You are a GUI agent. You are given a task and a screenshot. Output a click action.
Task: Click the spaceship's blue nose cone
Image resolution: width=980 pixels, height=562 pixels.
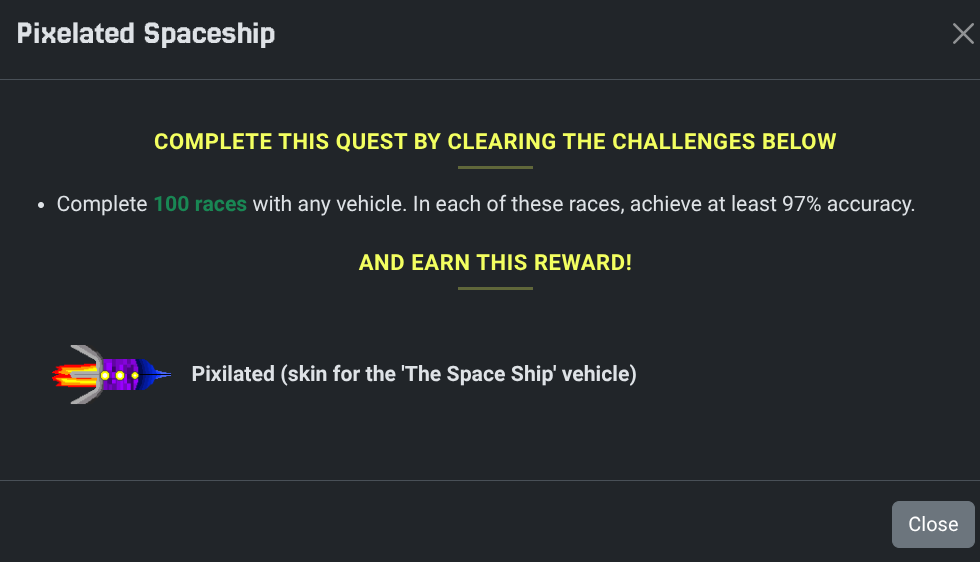tap(155, 375)
